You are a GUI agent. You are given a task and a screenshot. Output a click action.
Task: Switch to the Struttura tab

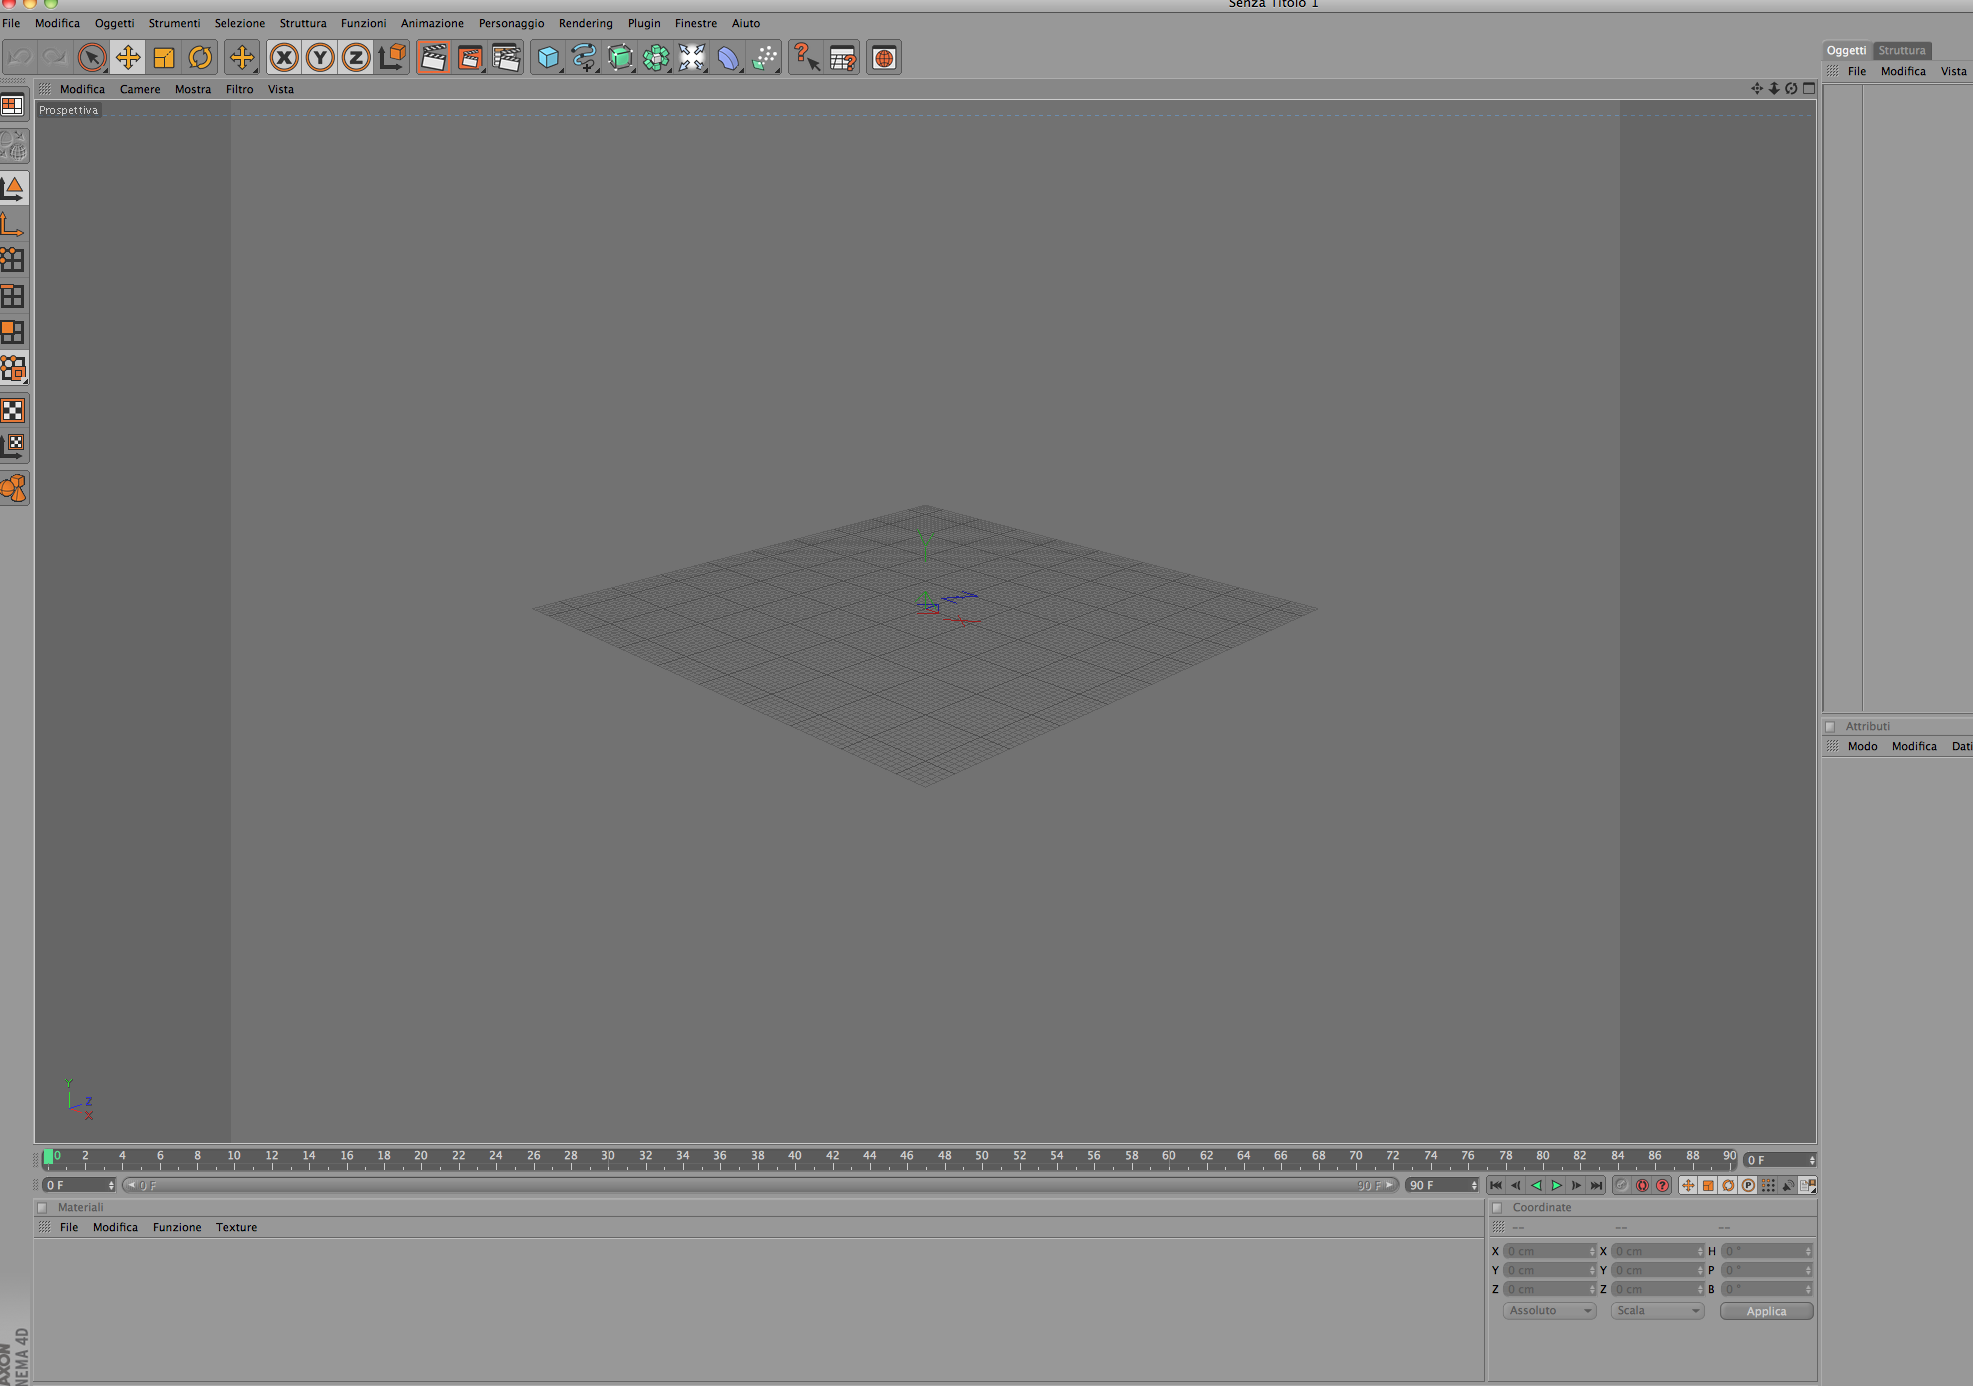coord(1901,50)
